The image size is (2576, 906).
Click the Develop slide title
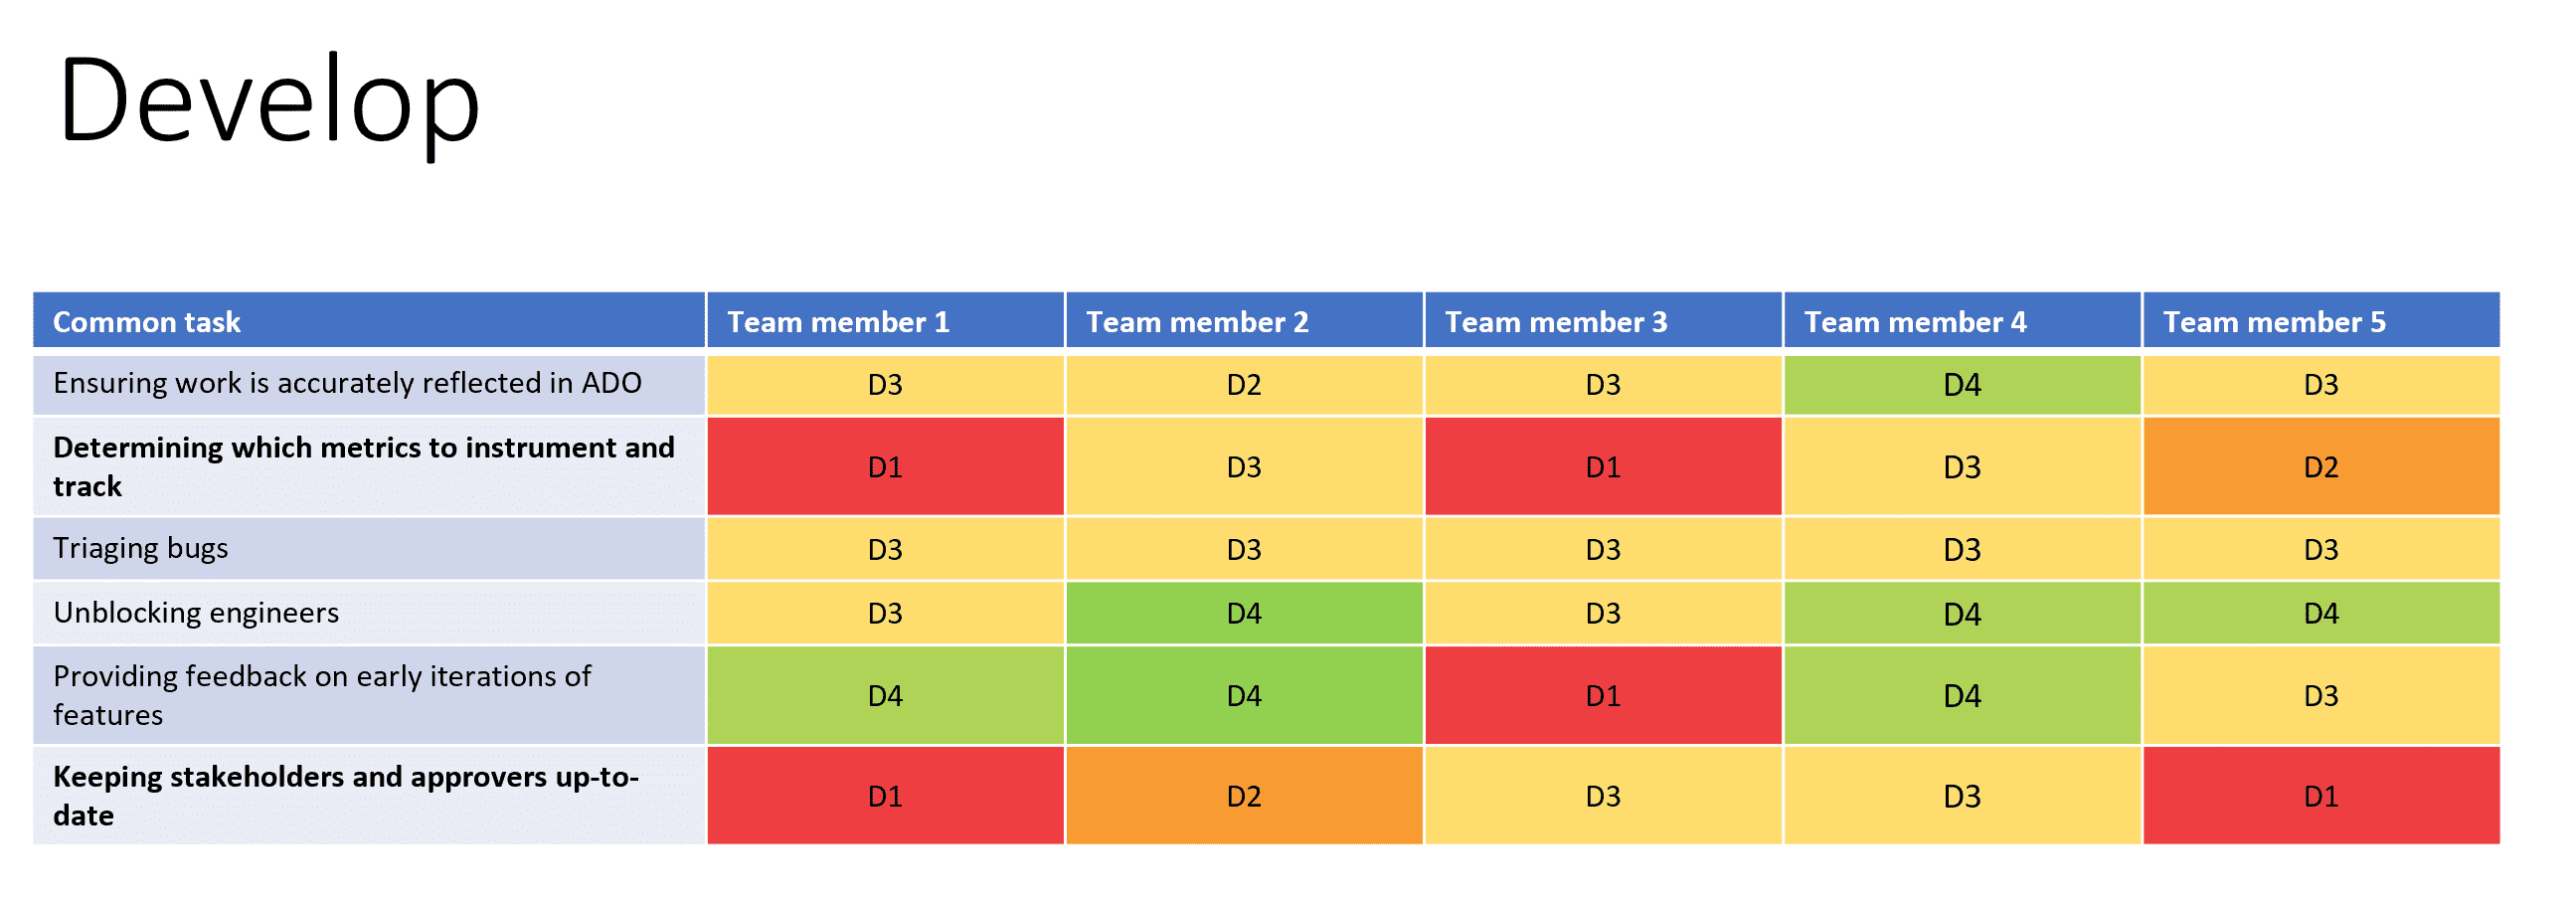269,102
